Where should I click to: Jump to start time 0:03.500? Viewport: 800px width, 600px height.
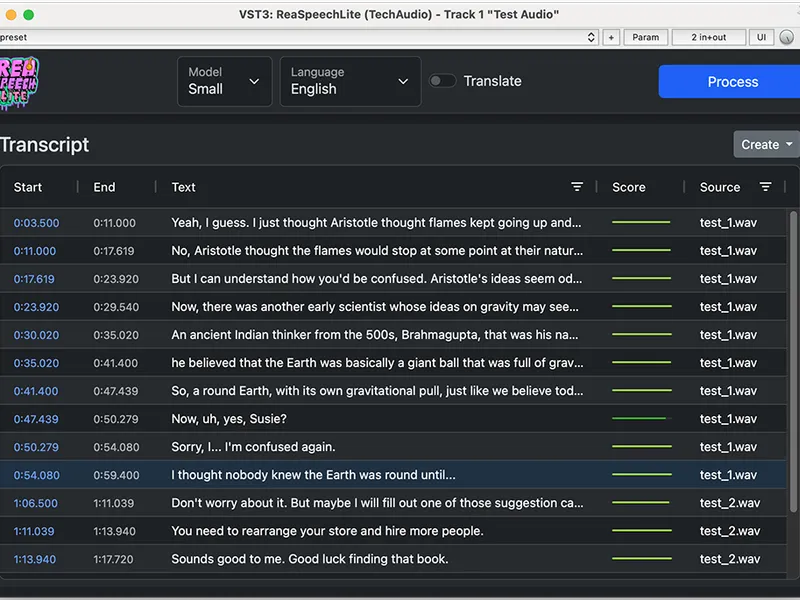36,223
